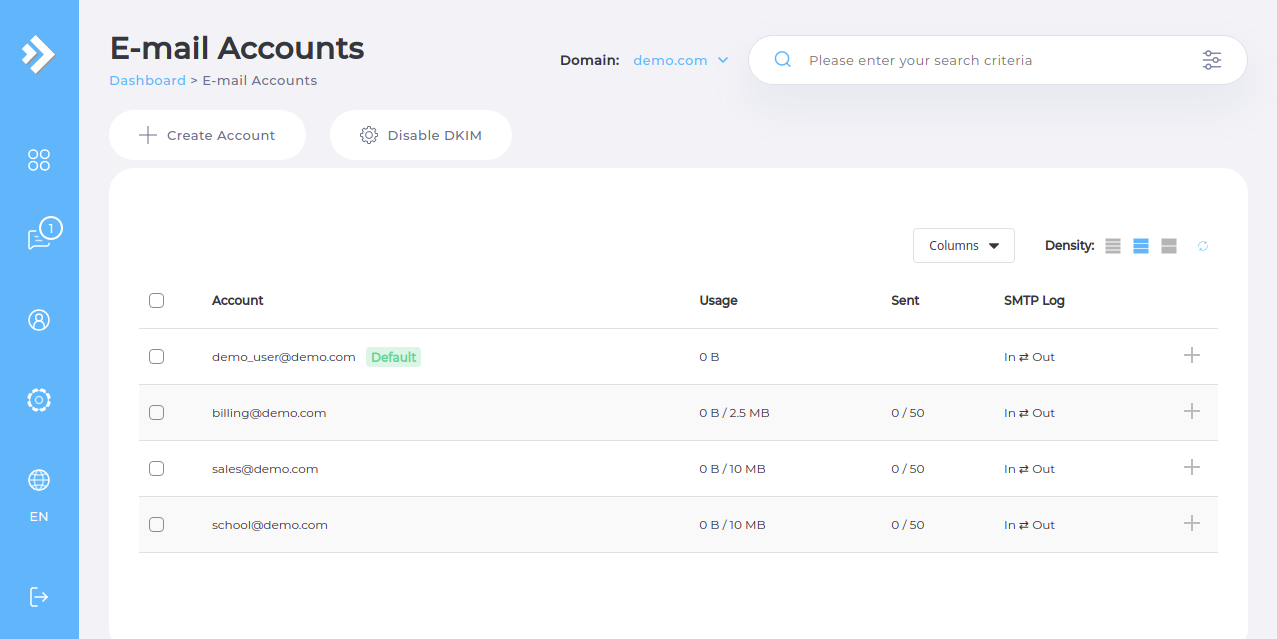Expand actions plus for demo_user@demo.com
1277x639 pixels.
(x=1191, y=355)
